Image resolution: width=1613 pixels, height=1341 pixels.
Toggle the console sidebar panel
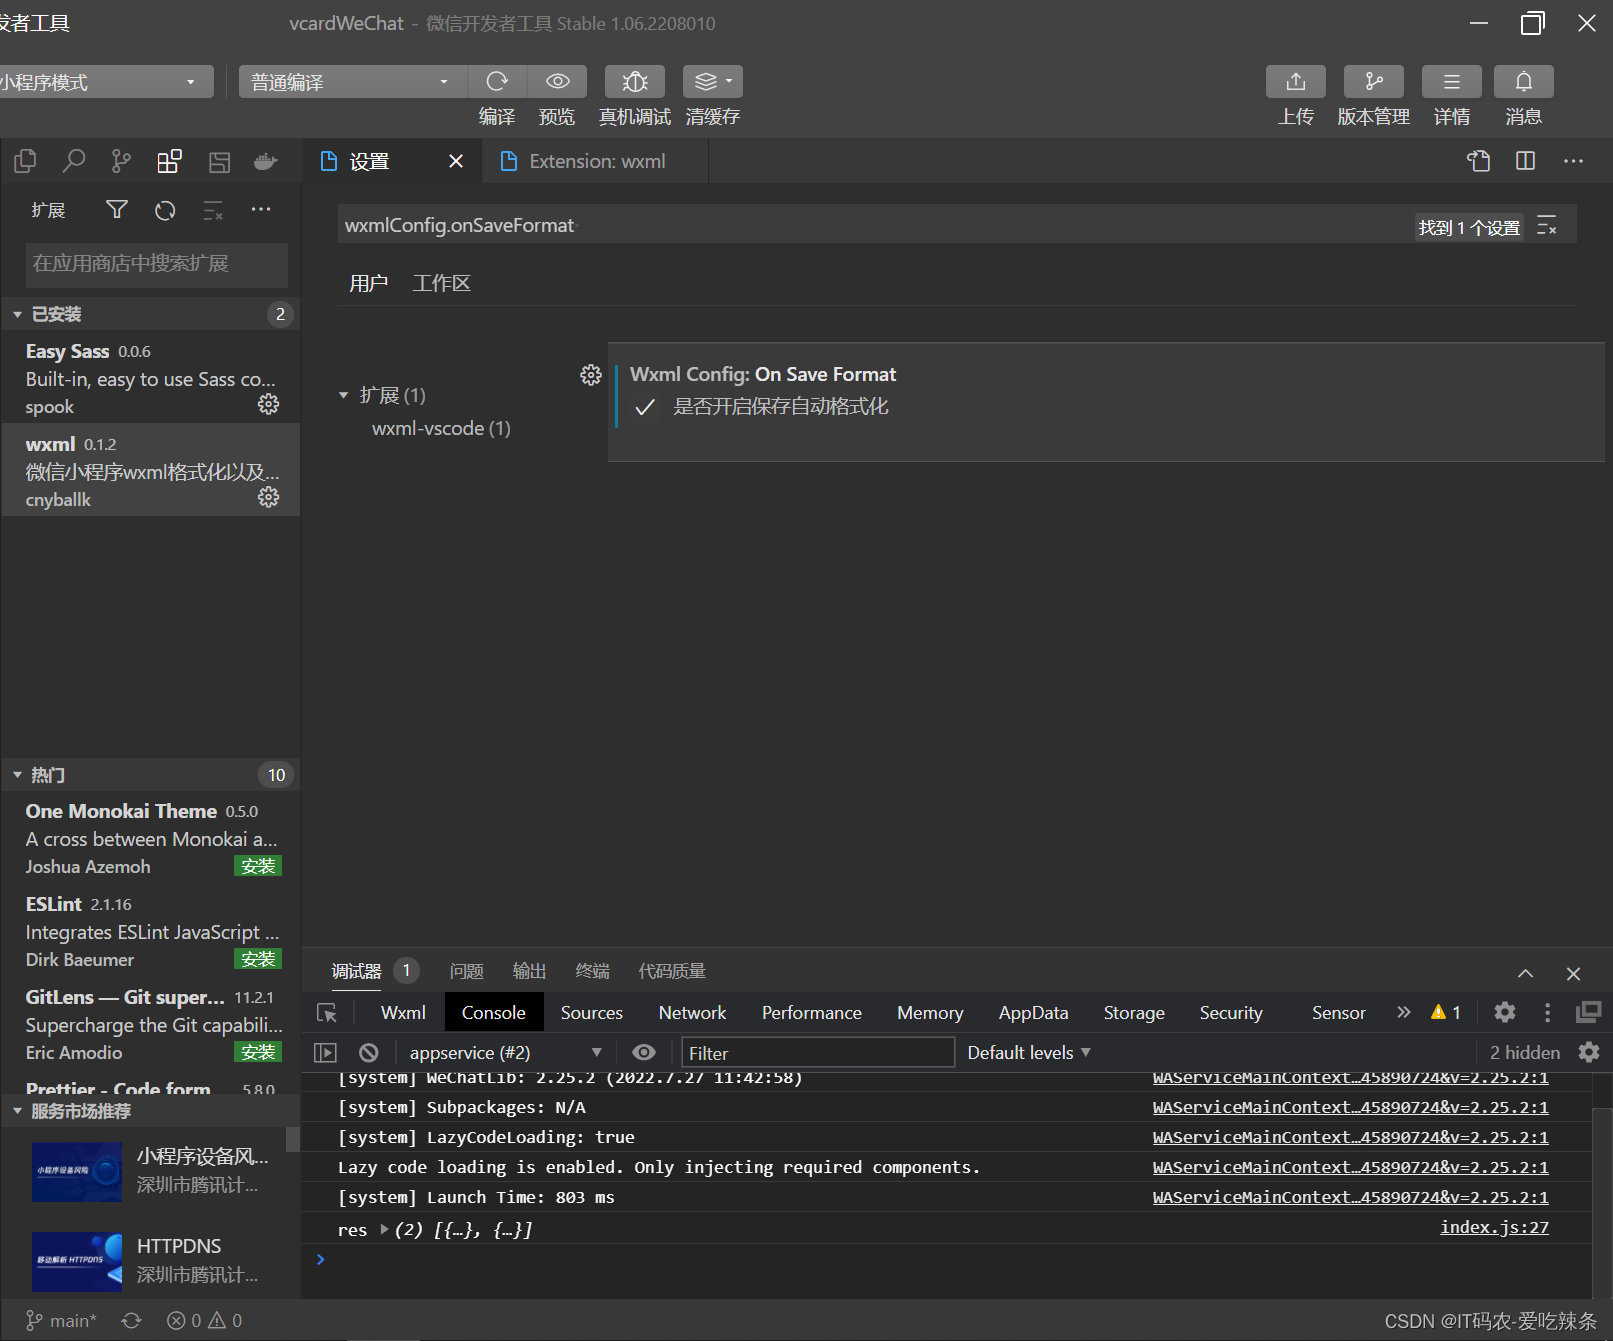point(325,1052)
